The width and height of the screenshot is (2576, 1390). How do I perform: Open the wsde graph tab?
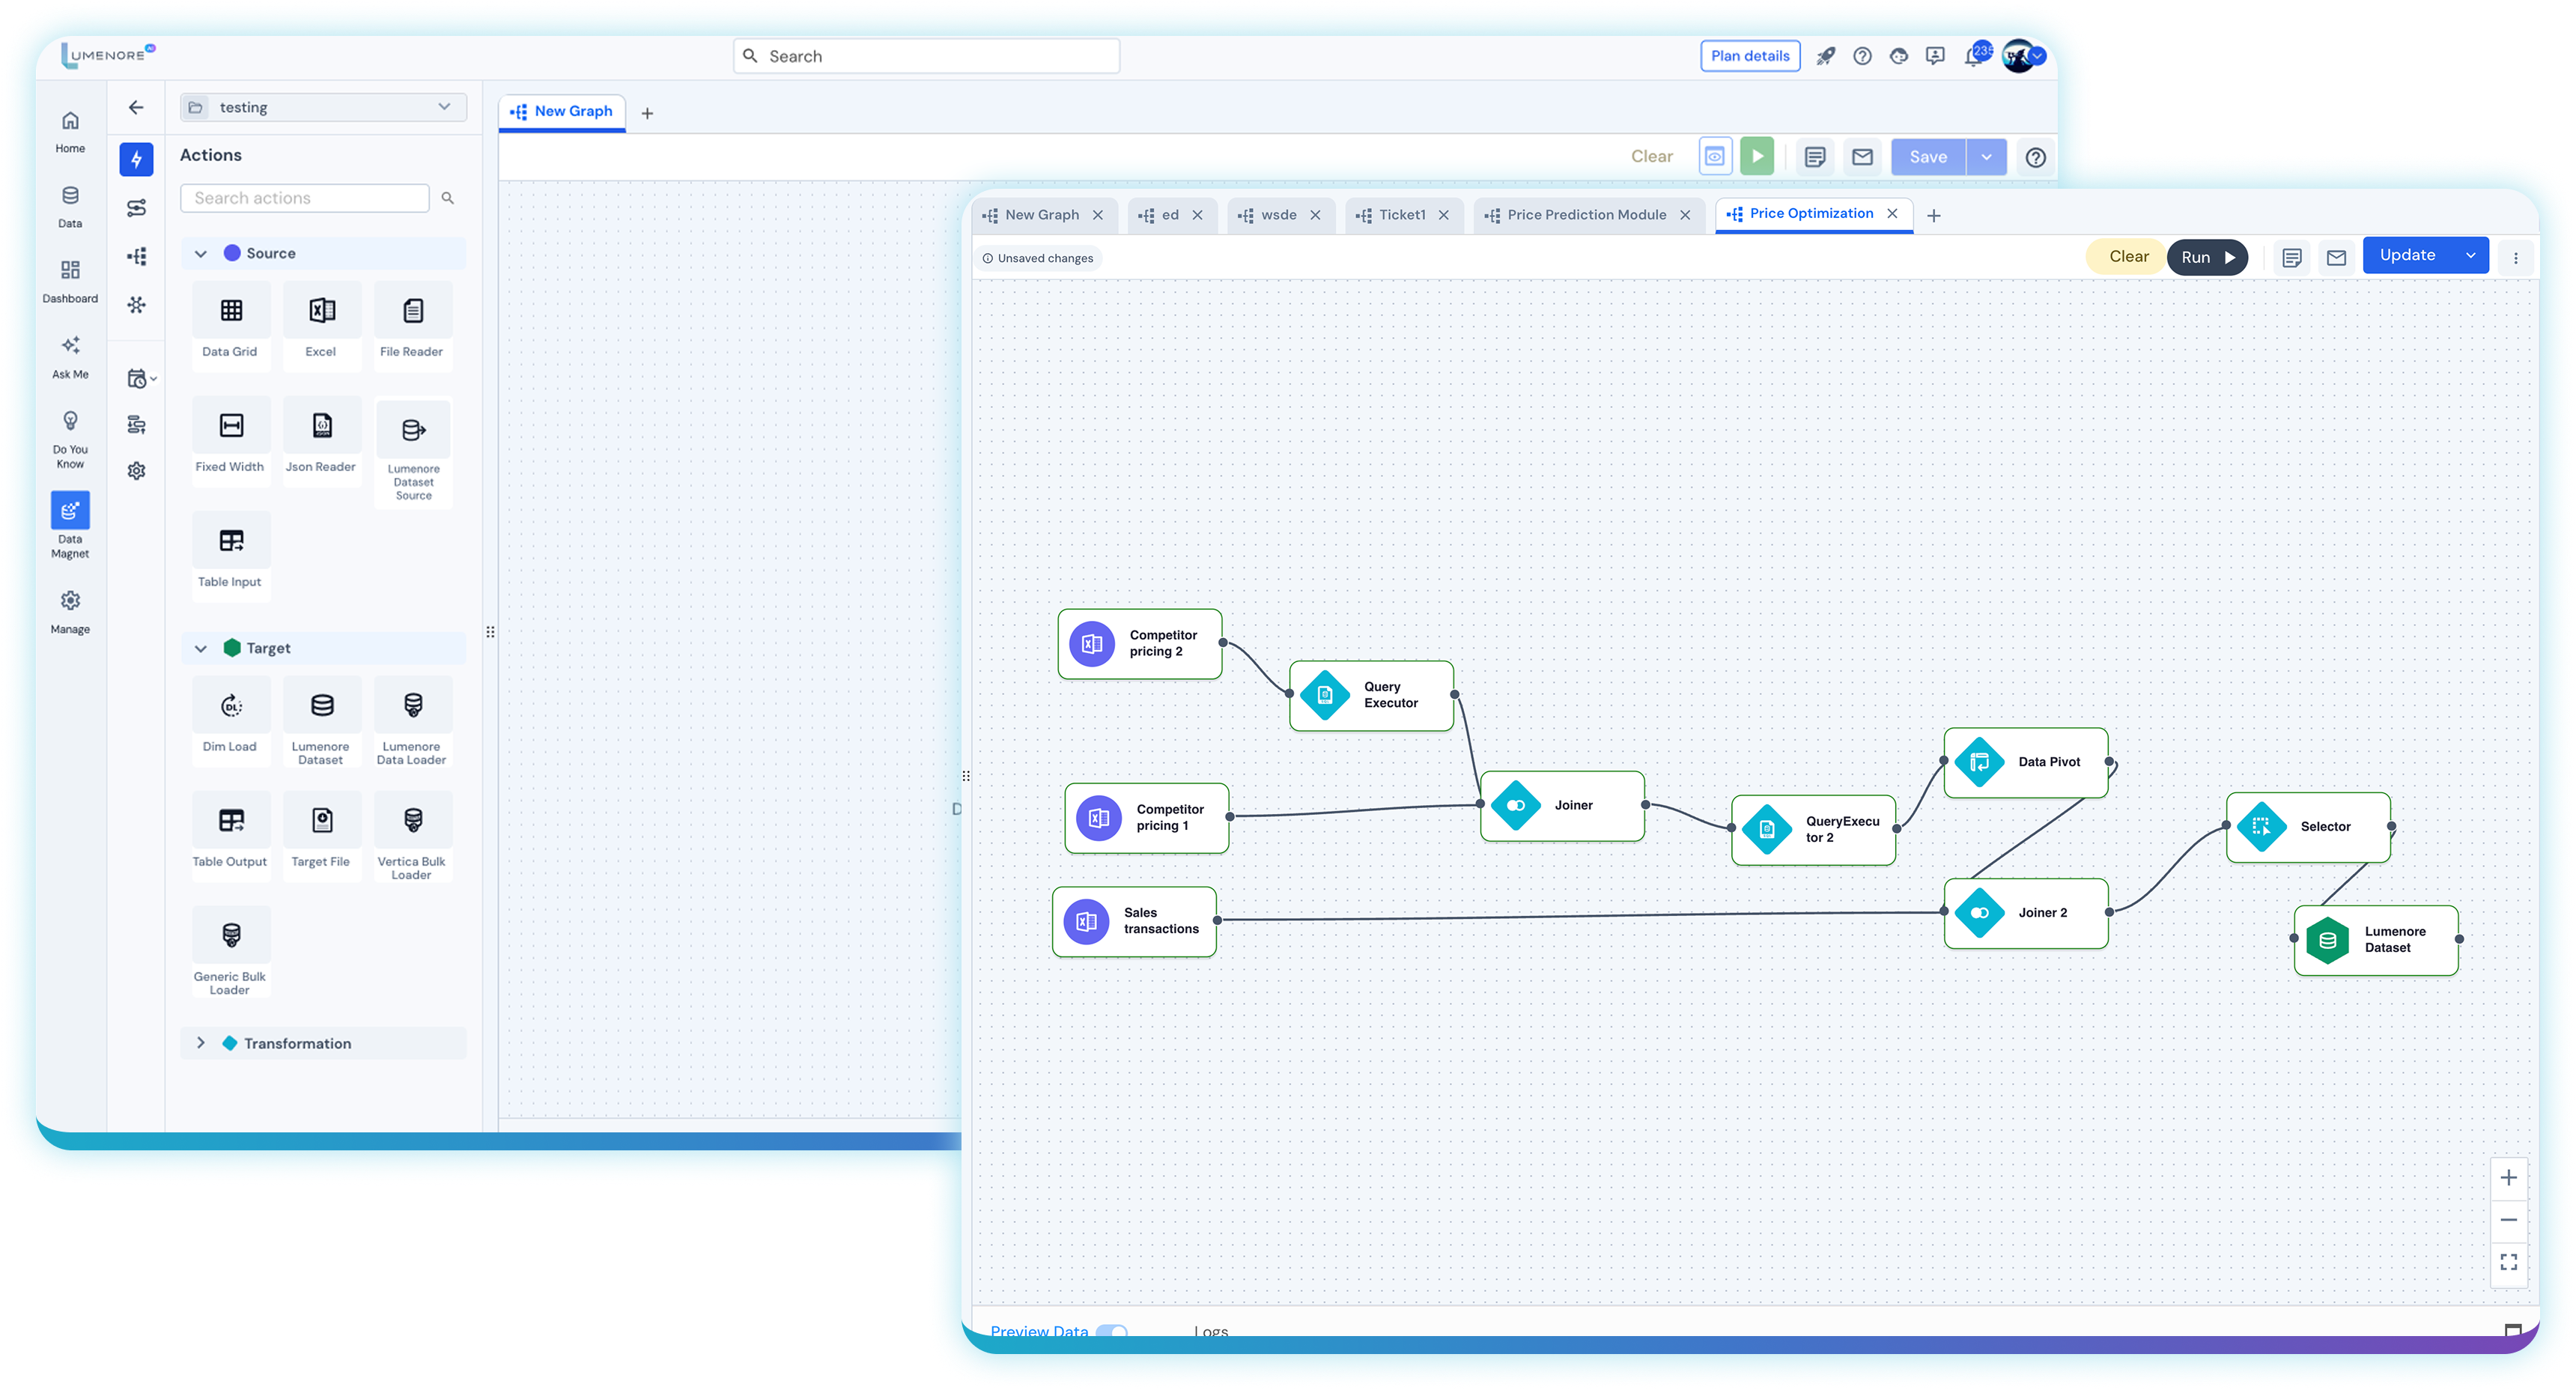pos(1278,215)
